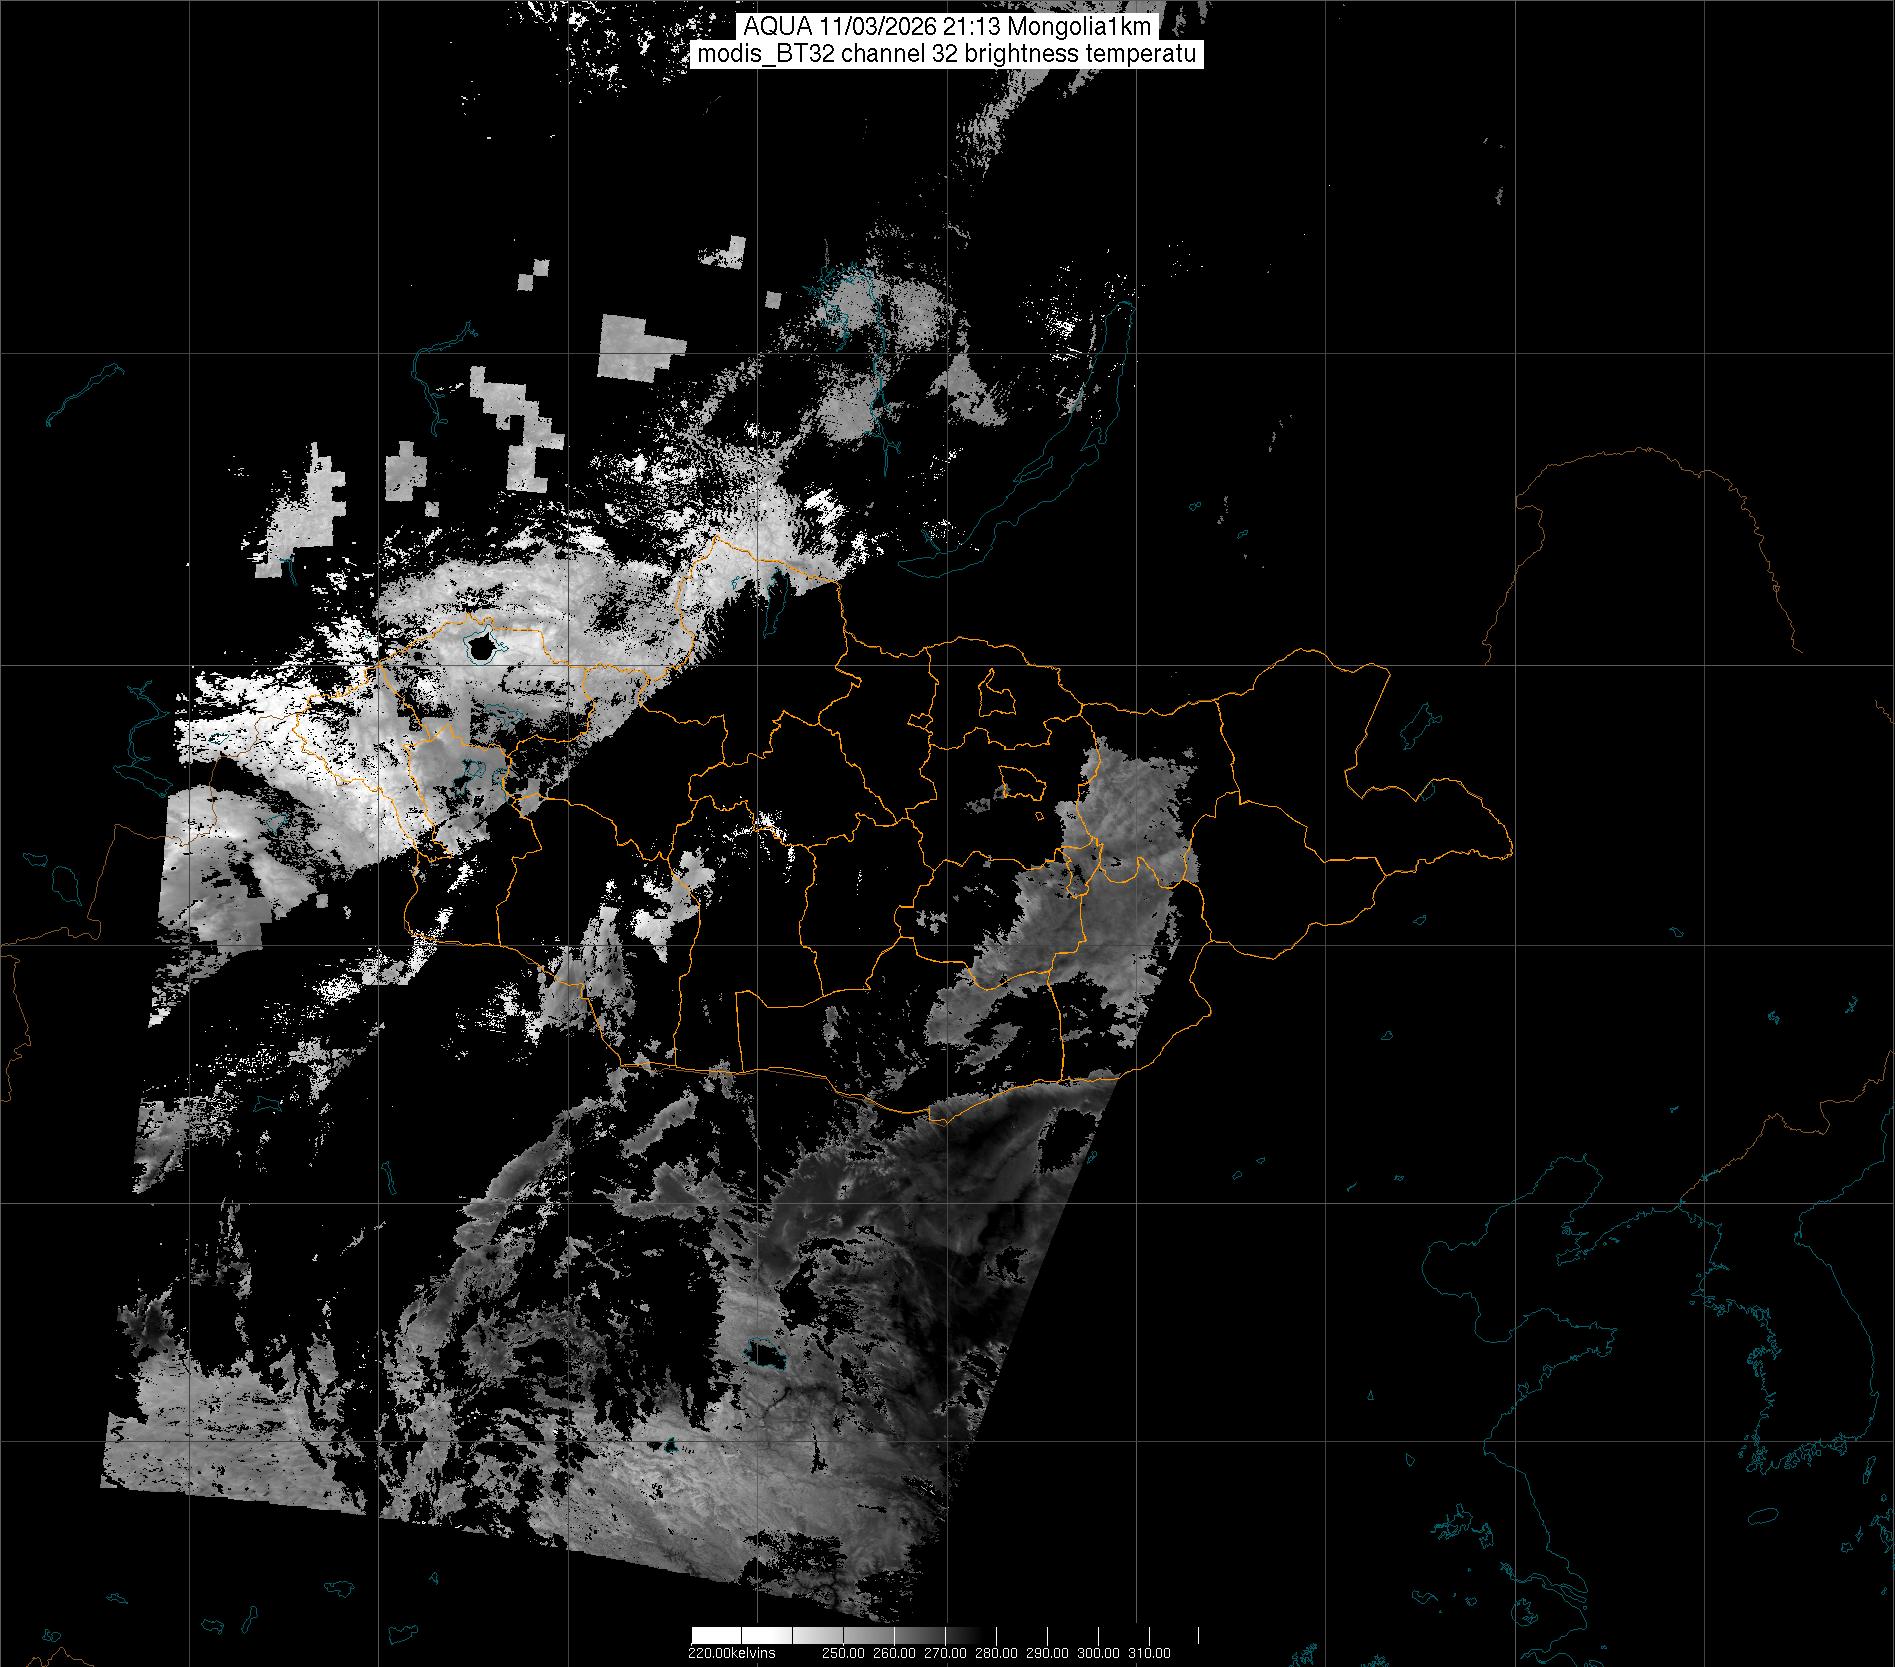Screen dimensions: 1895x1667
Task: Click the 300.00 colorbar label
Action: pos(1099,1653)
